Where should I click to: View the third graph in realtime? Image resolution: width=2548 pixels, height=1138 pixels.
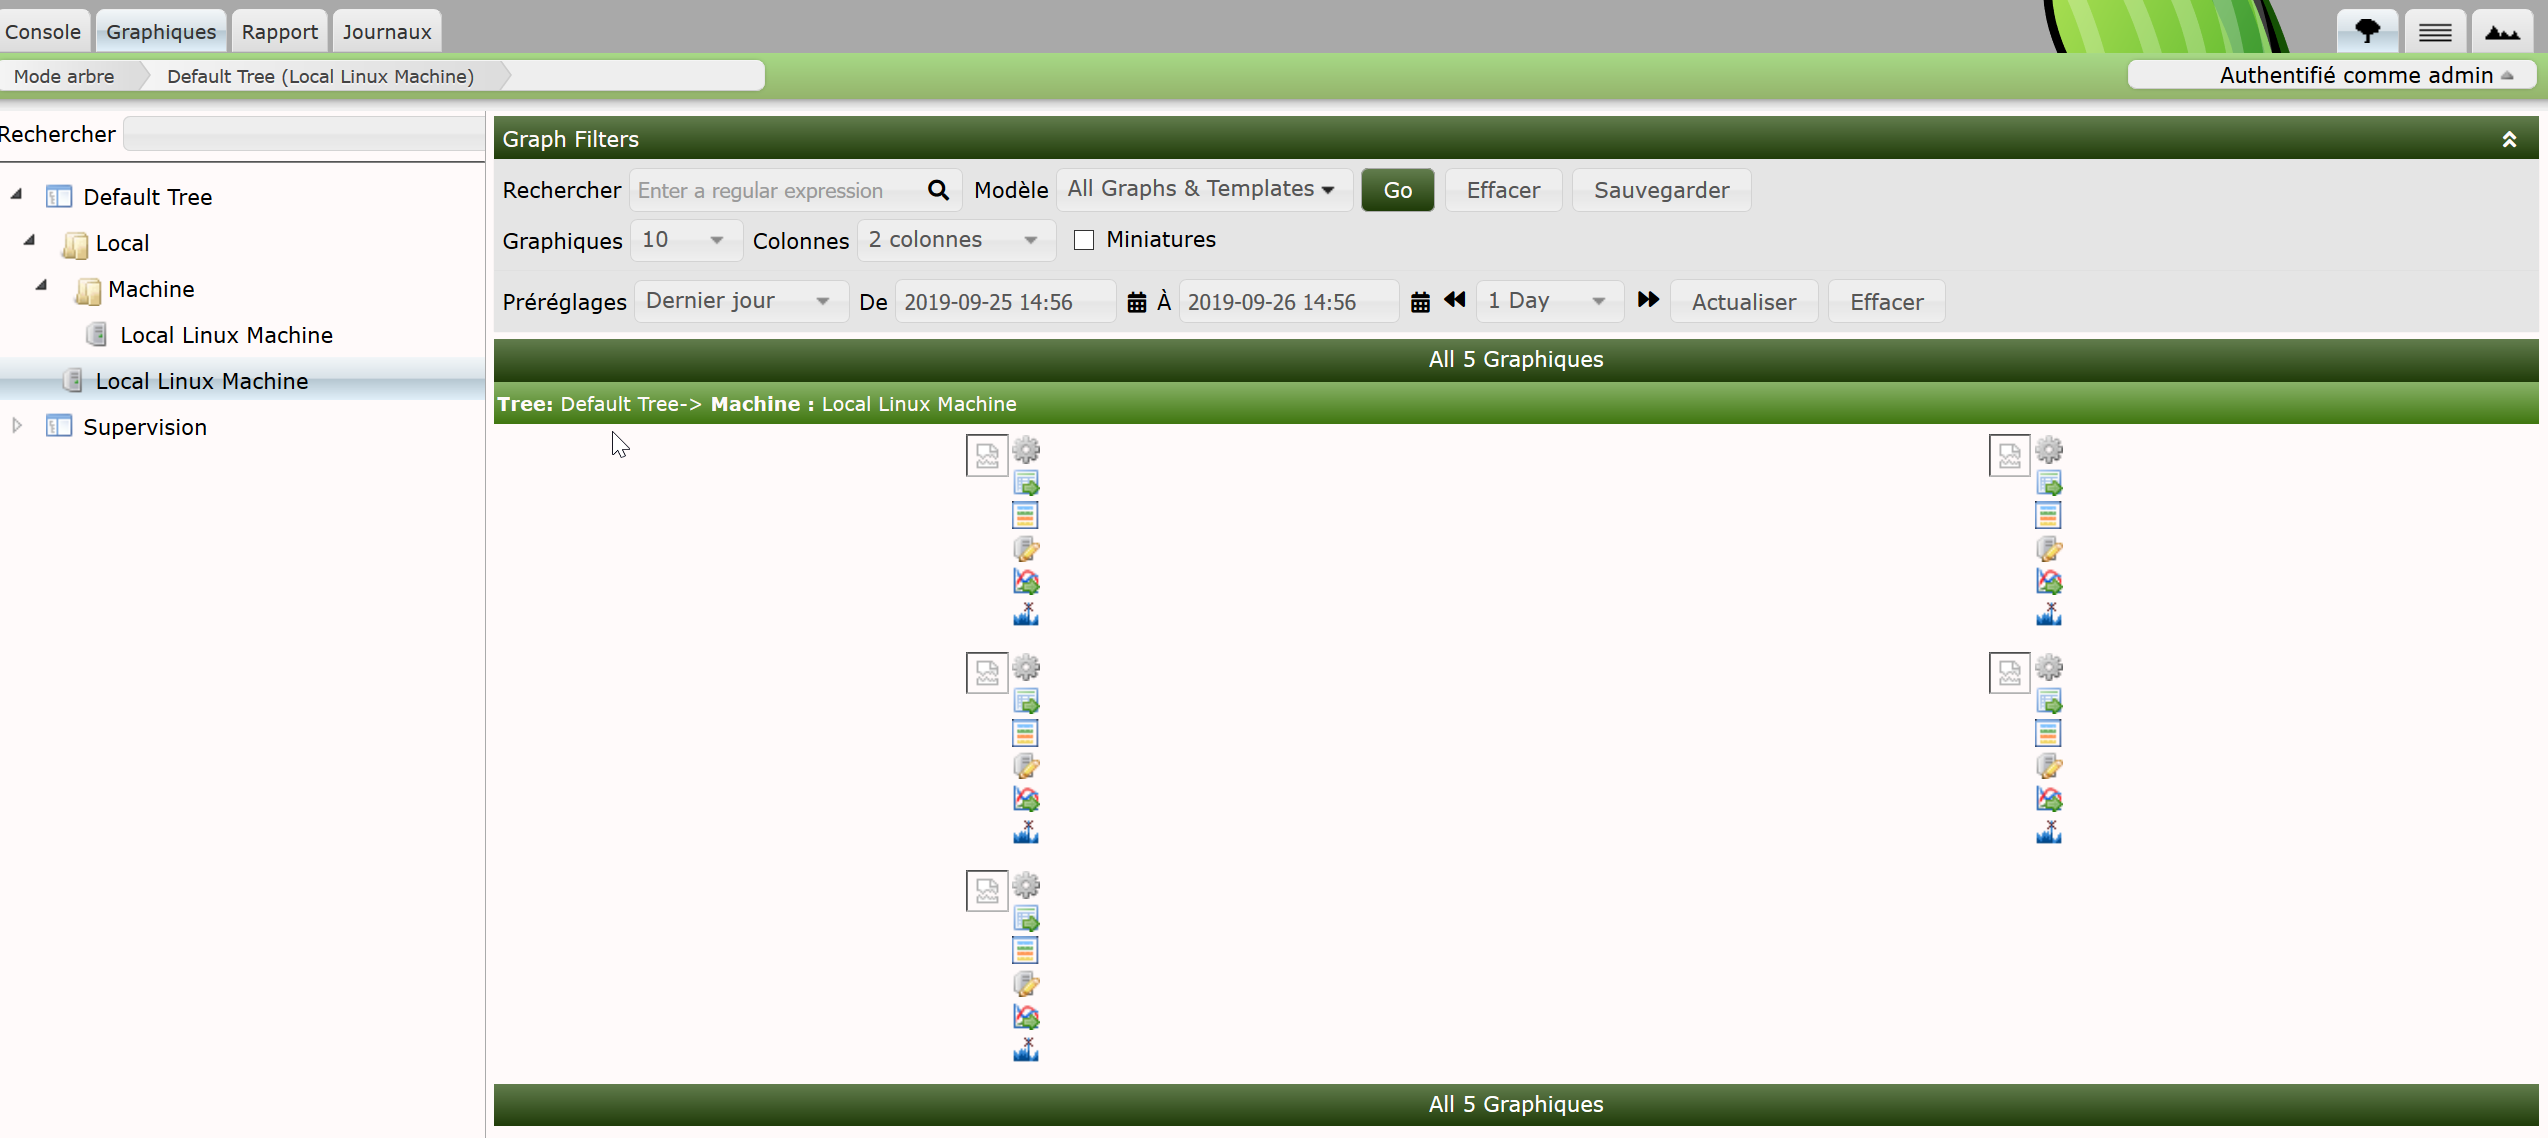[1026, 799]
